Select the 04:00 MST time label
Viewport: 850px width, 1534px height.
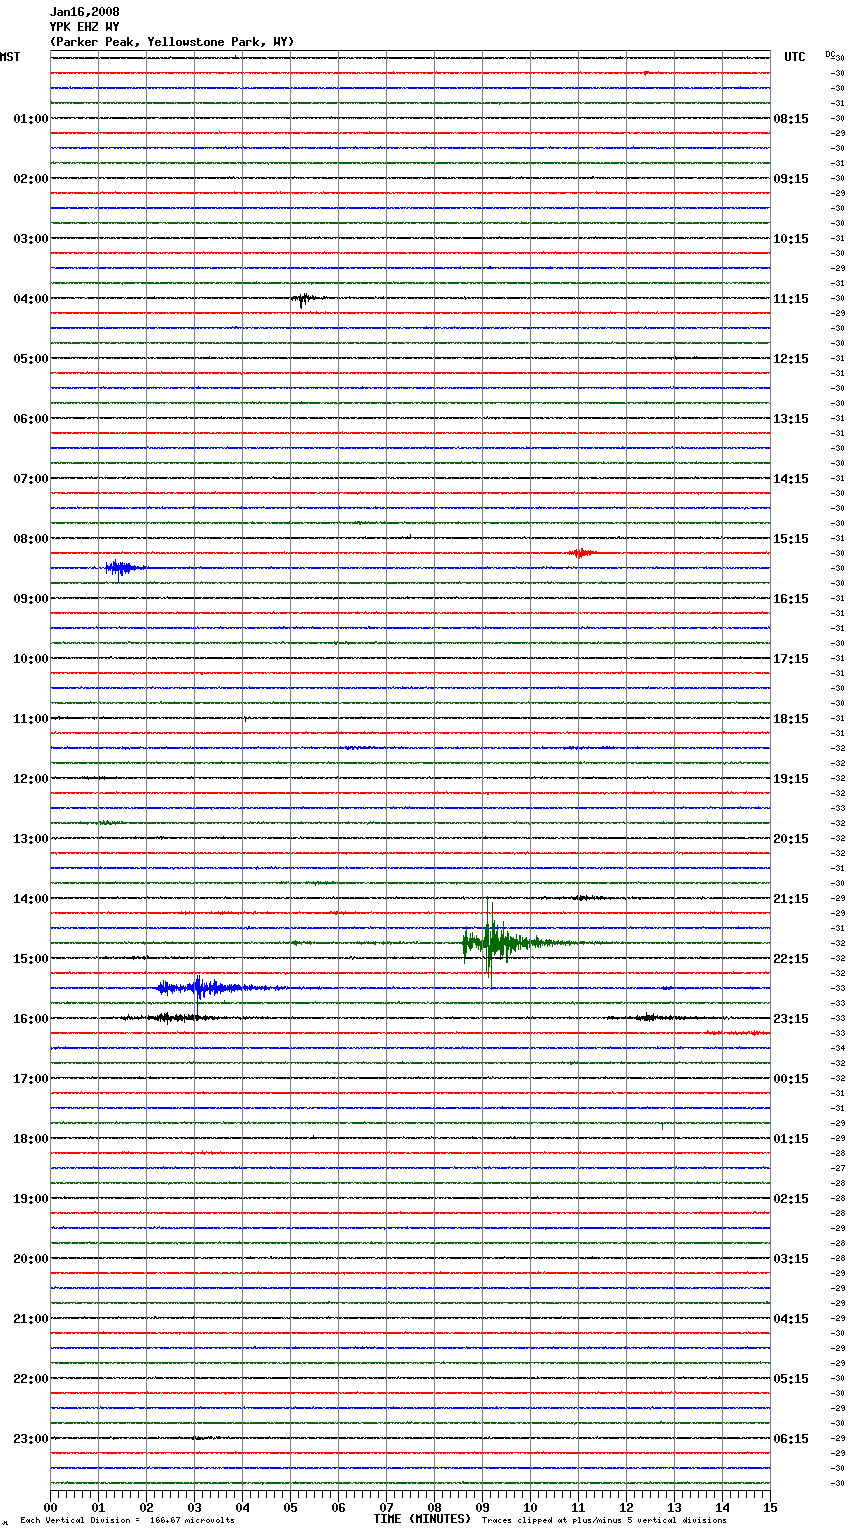point(31,299)
